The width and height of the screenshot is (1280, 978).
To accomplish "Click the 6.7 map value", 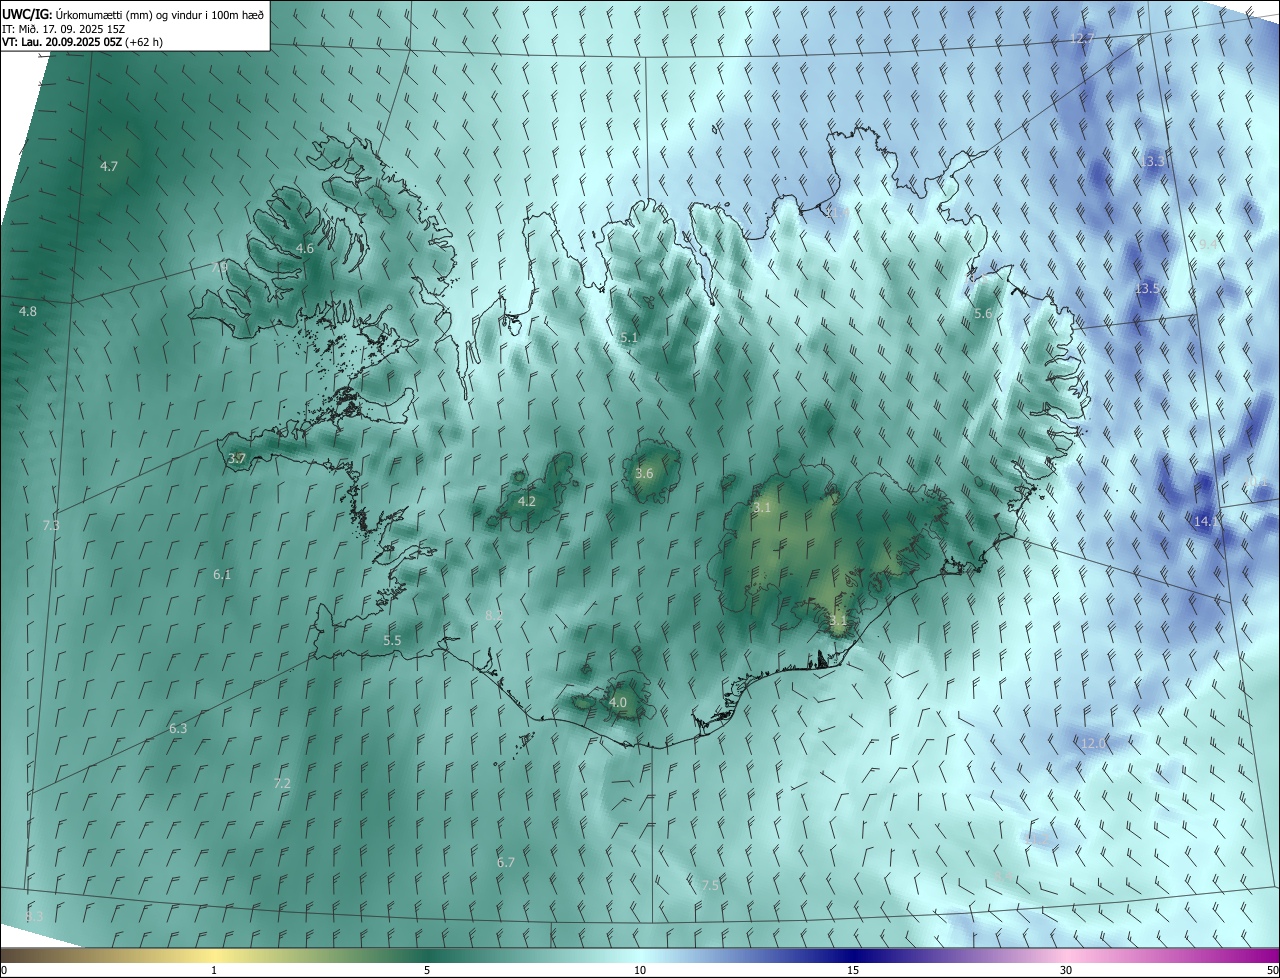I will pyautogui.click(x=506, y=862).
